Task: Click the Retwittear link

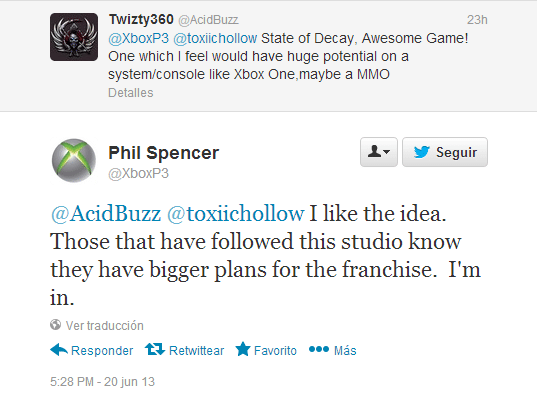Action: click(197, 350)
